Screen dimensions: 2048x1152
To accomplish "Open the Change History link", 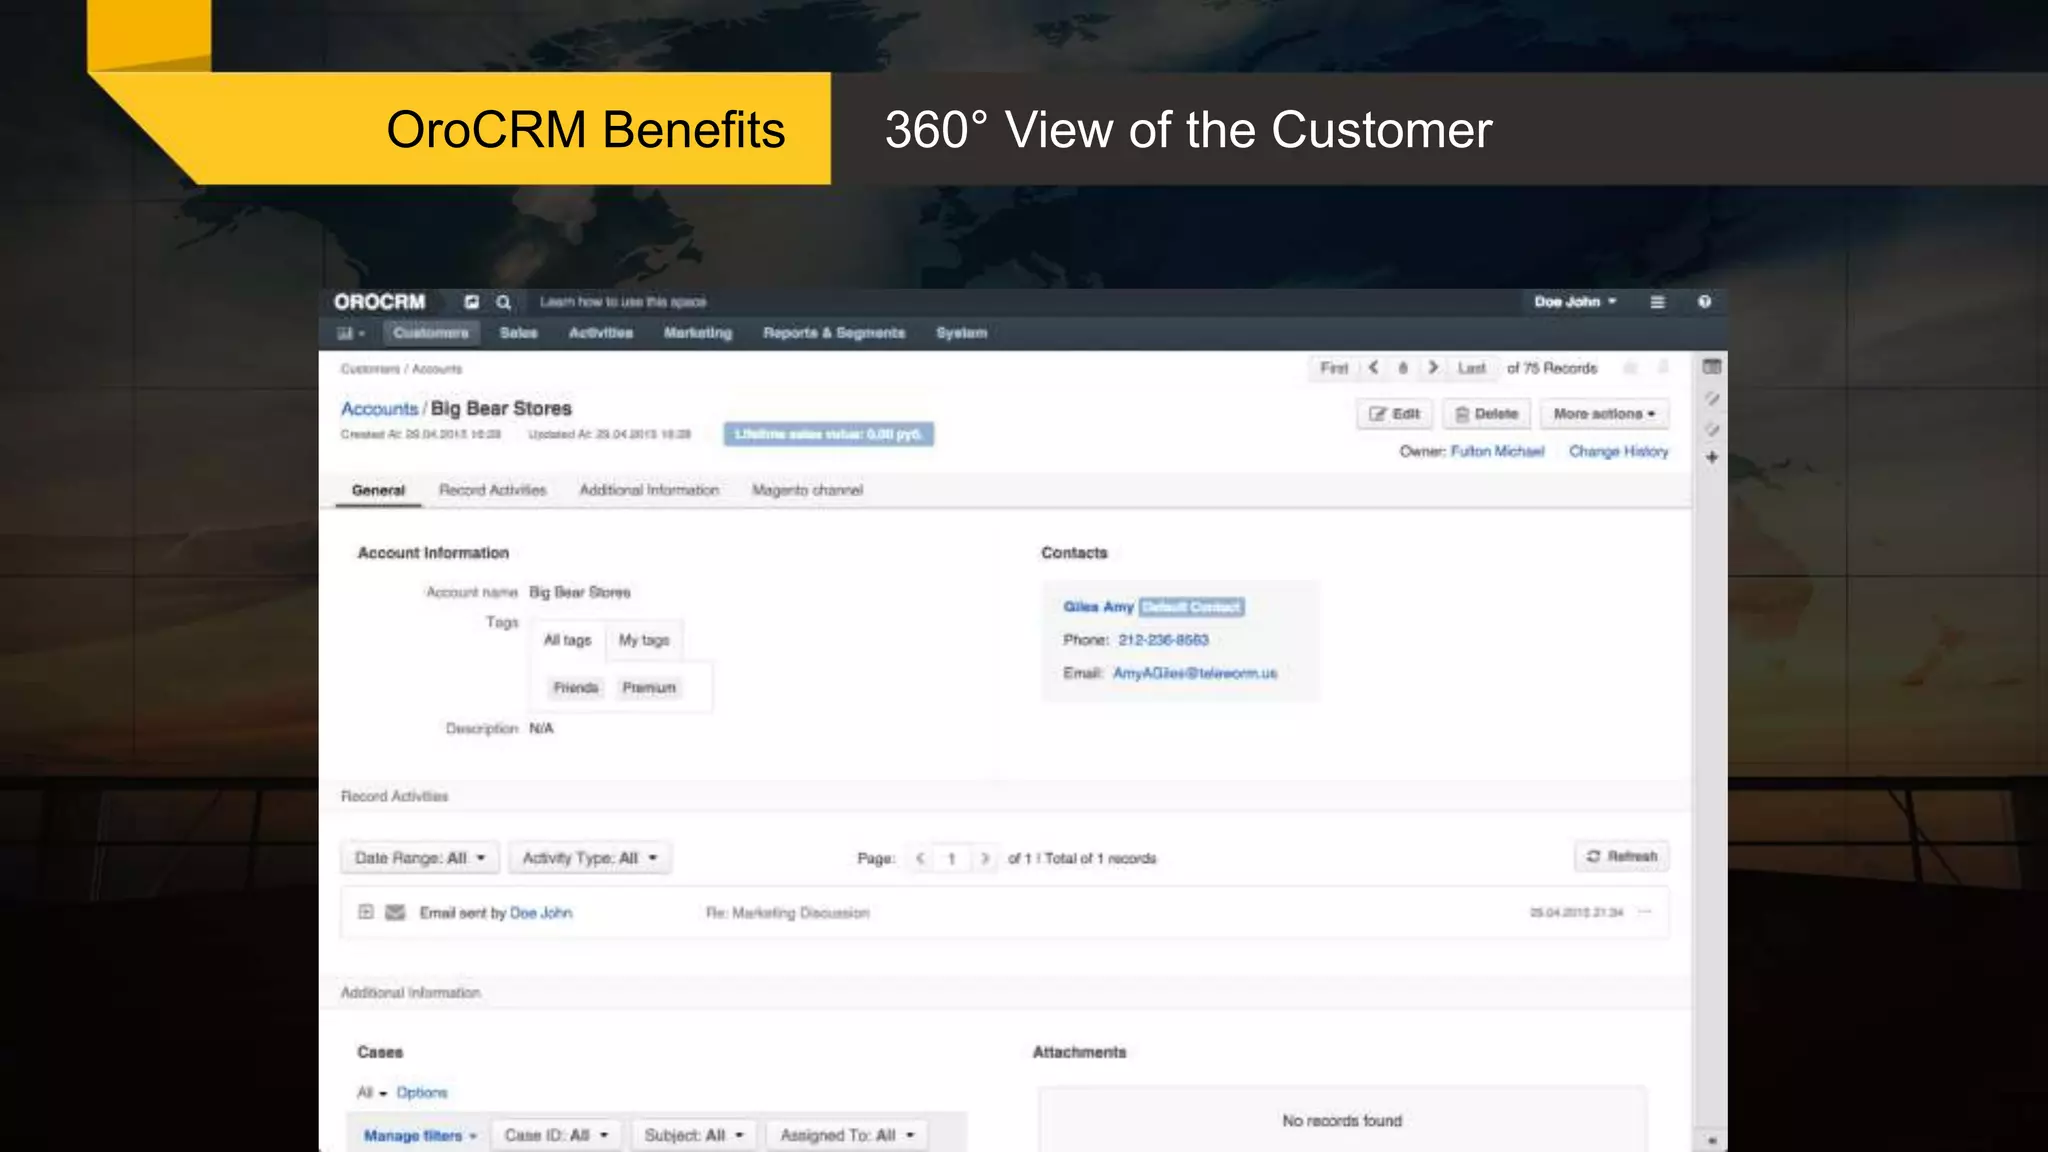I will coord(1619,452).
